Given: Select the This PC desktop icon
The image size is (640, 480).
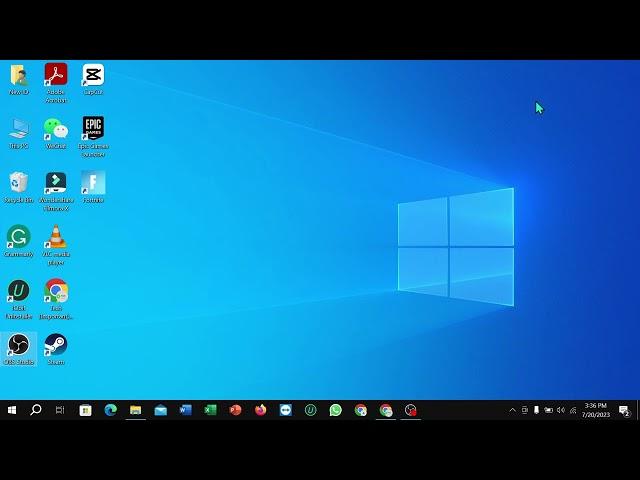Looking at the screenshot, I should (19, 133).
